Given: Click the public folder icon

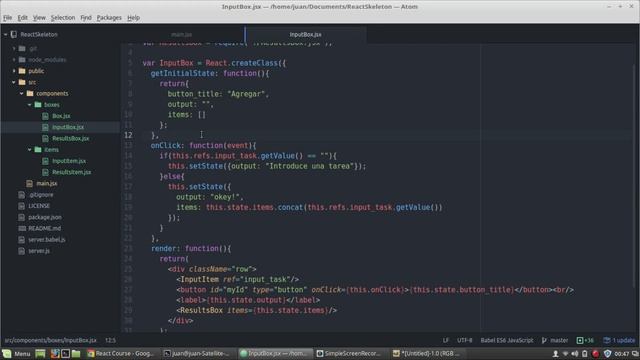Looking at the screenshot, I should click(22, 71).
